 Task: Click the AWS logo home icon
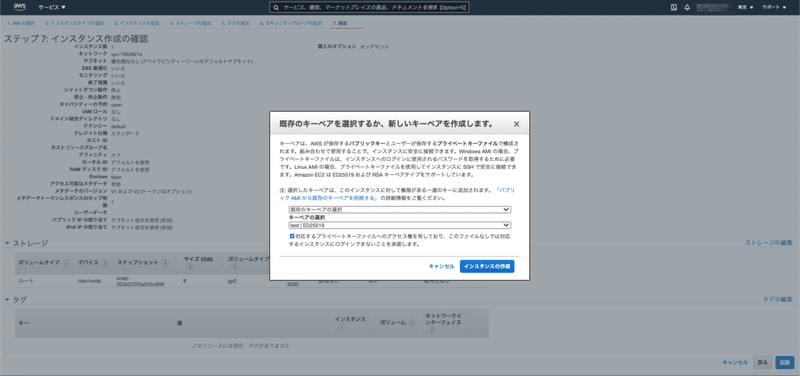click(20, 7)
